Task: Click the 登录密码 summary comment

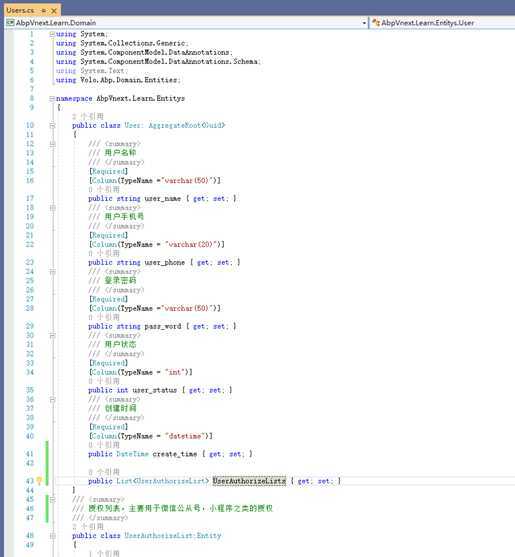Action: coord(120,281)
